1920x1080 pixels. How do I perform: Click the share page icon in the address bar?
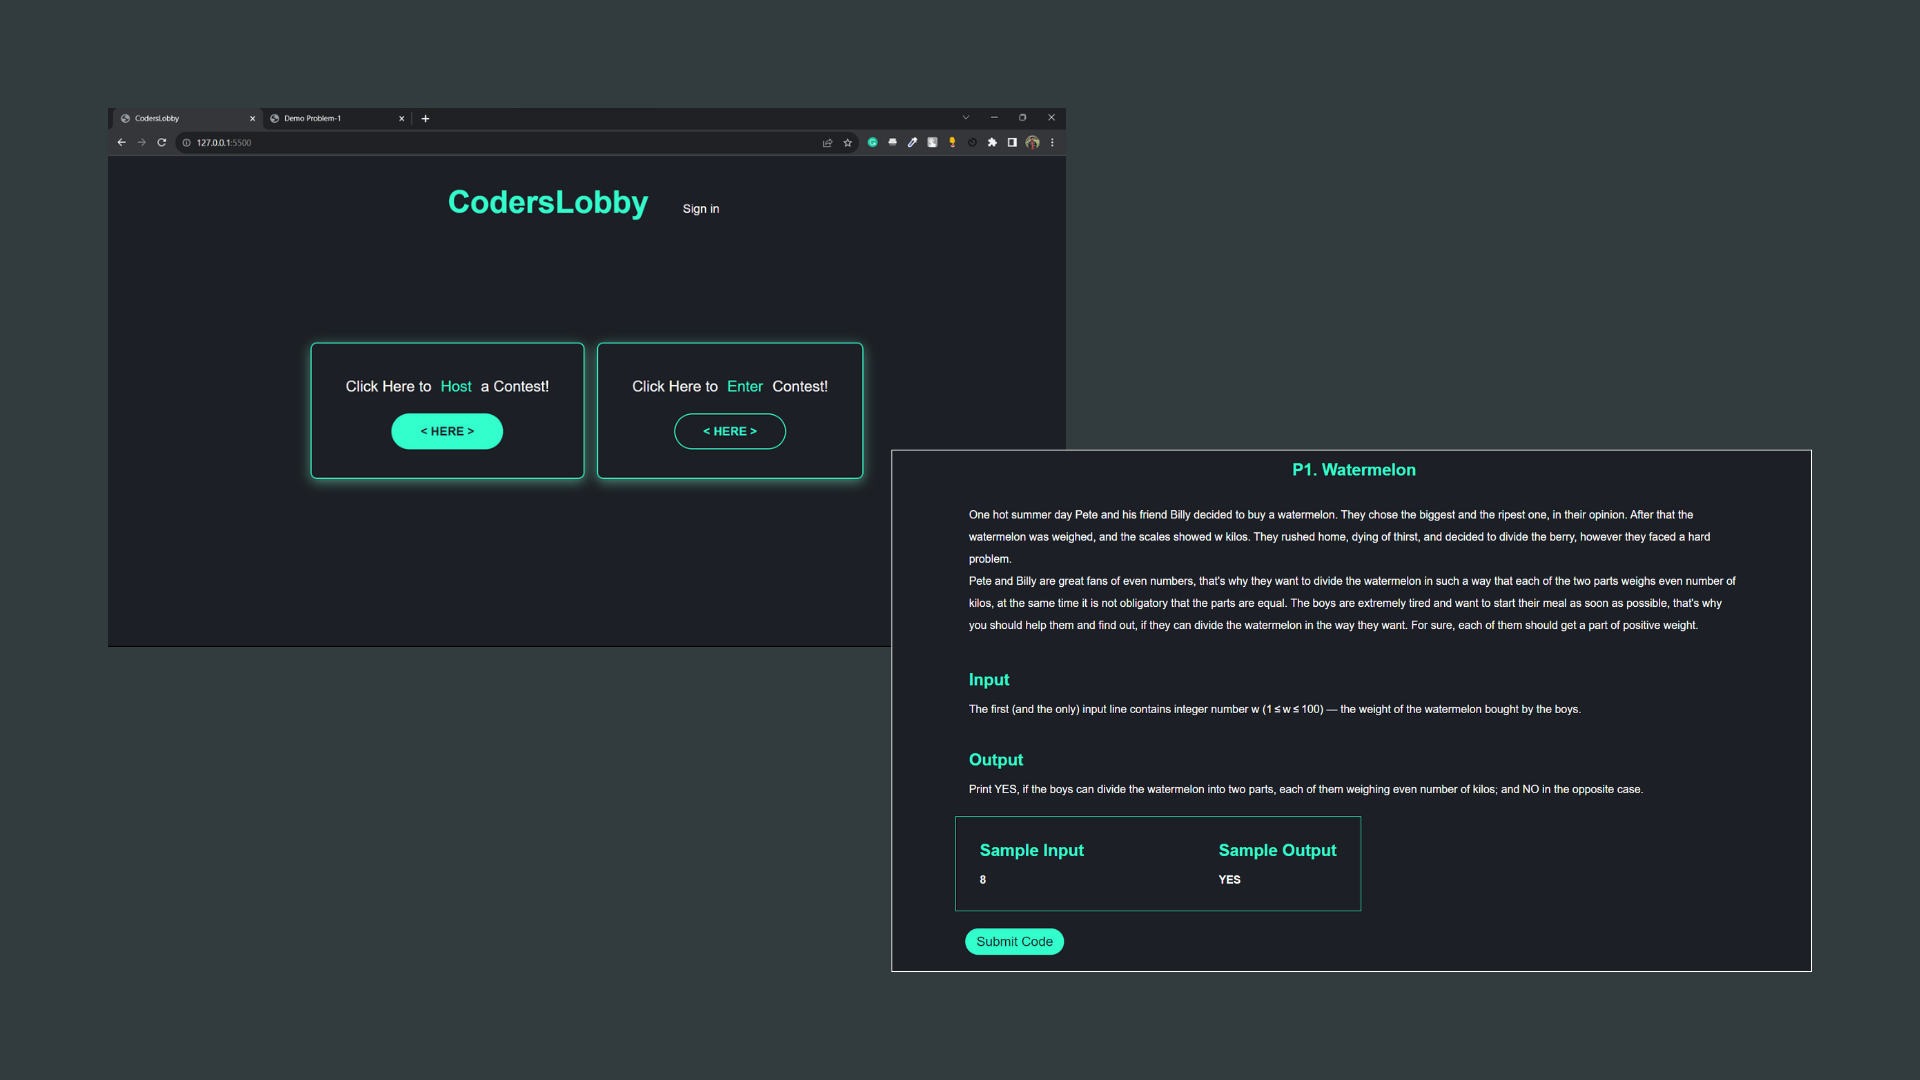827,143
